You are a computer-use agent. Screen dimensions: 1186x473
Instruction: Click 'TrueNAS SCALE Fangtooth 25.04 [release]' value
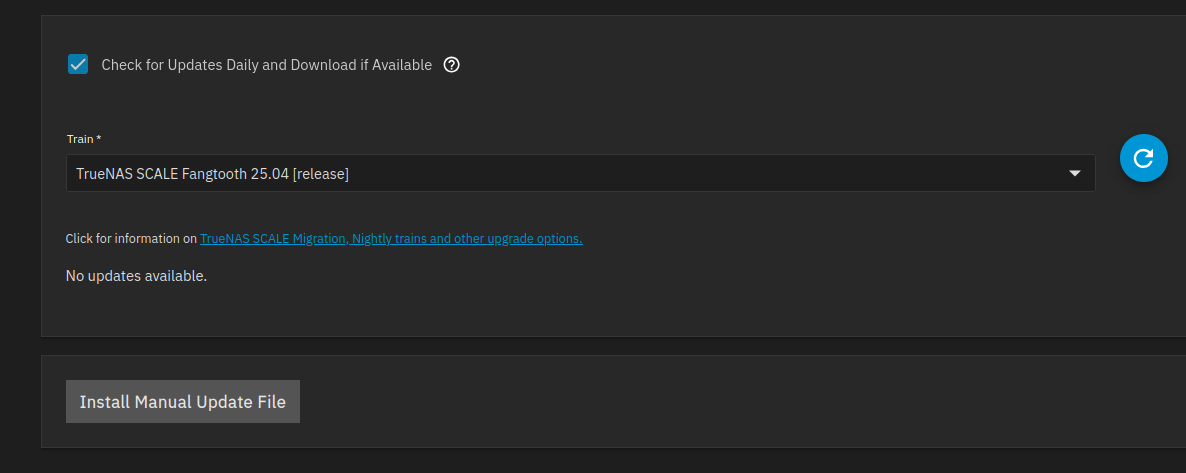212,174
